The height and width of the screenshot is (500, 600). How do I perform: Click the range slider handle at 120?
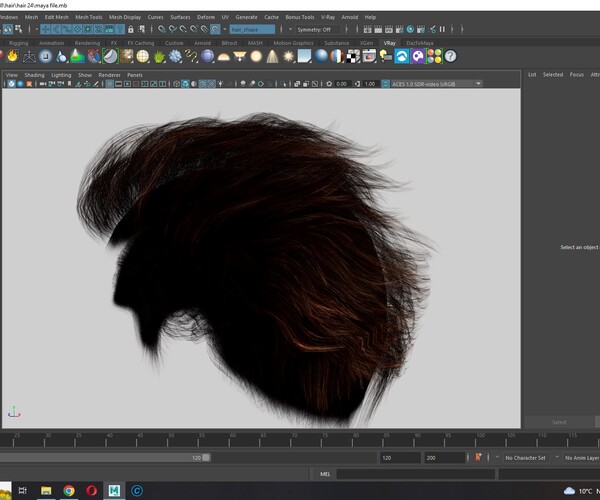click(206, 458)
